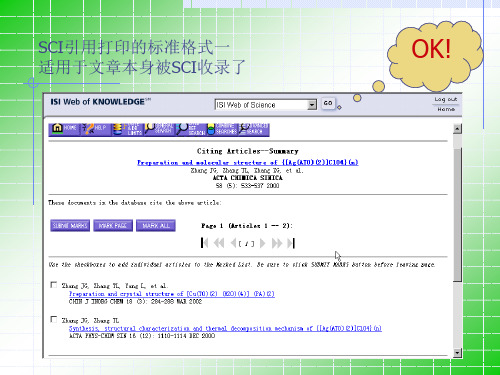This screenshot has width=500, height=375.
Task: Open the Advanced Search icon
Action: (x=253, y=129)
